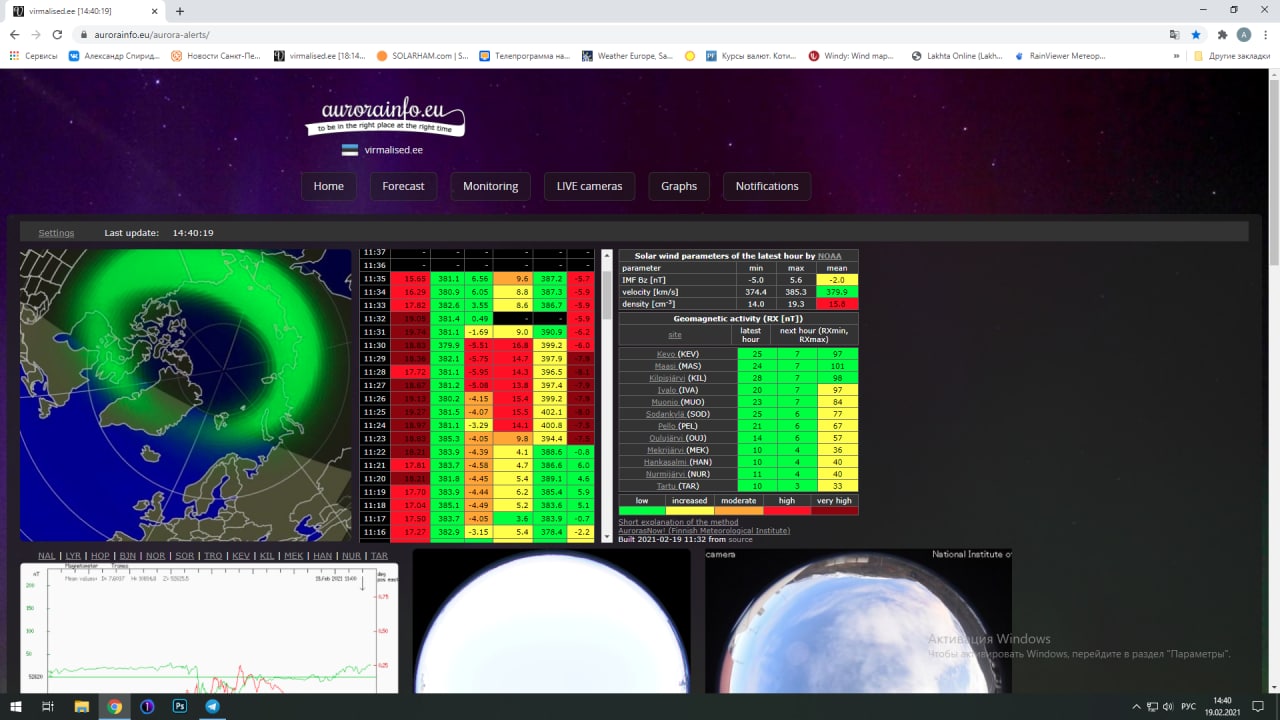Open the Новости Санкт-Пе... bookmark
This screenshot has width=1280, height=720.
pyautogui.click(x=216, y=56)
